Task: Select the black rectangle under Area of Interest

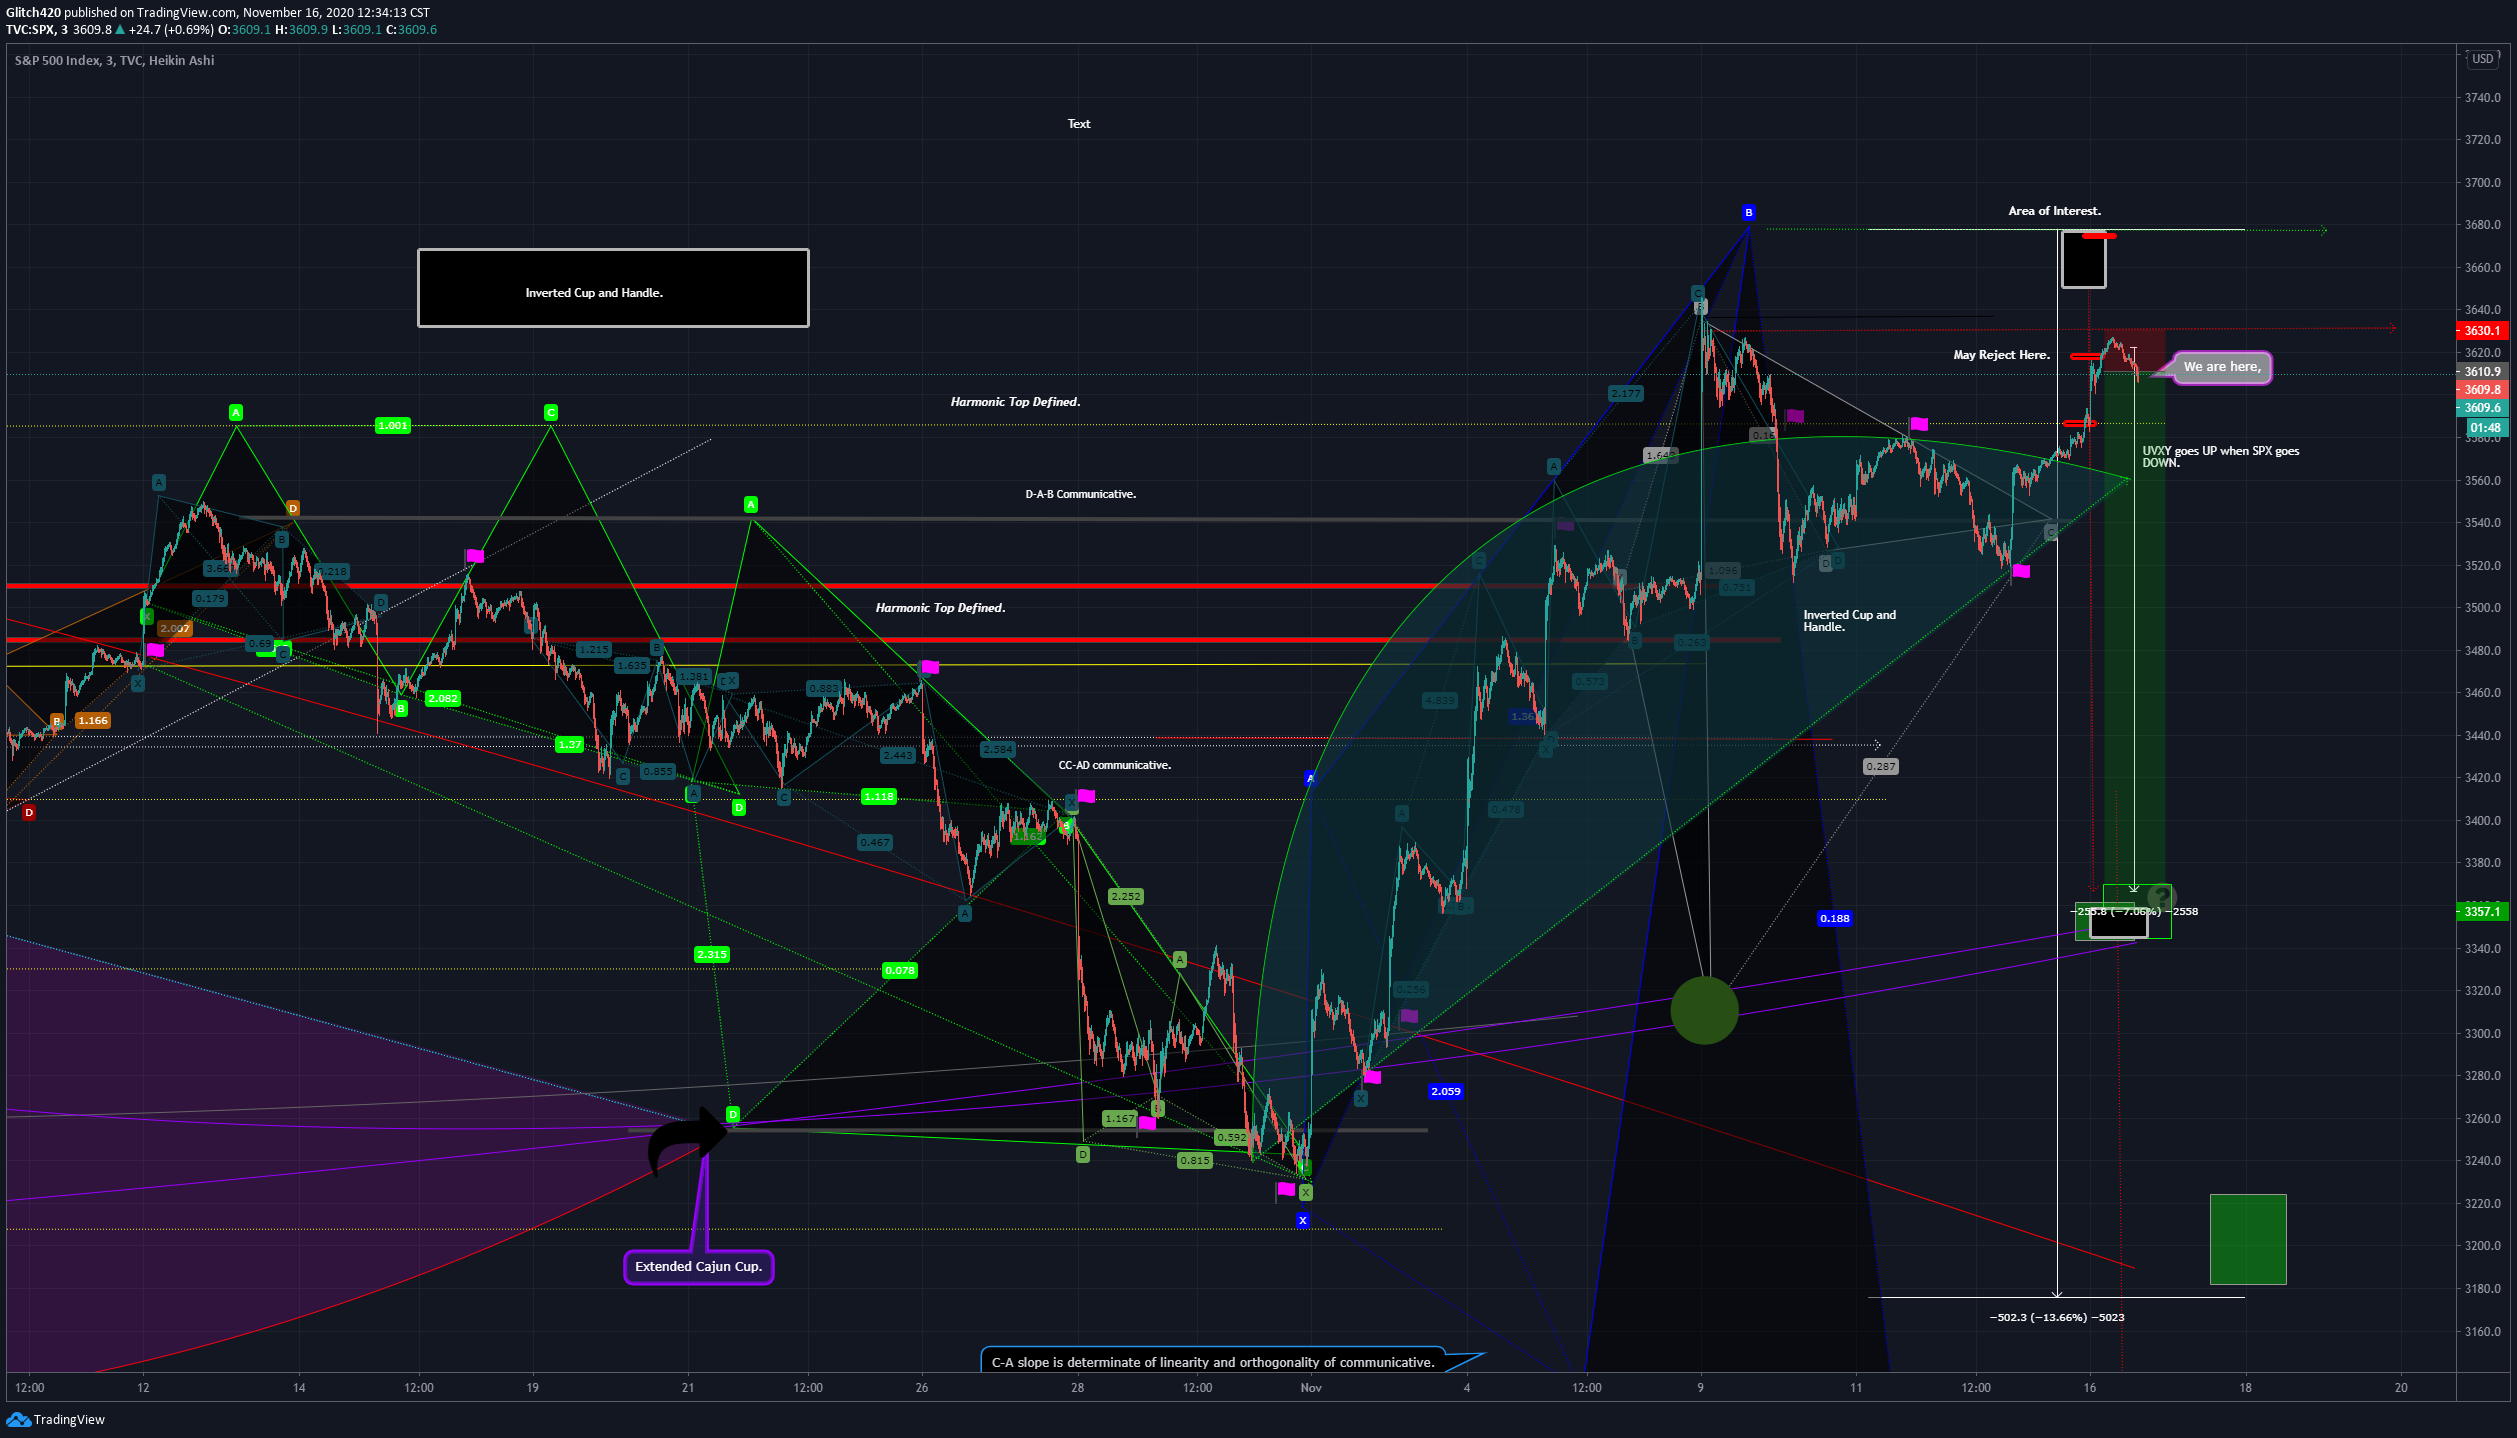Action: [2083, 260]
